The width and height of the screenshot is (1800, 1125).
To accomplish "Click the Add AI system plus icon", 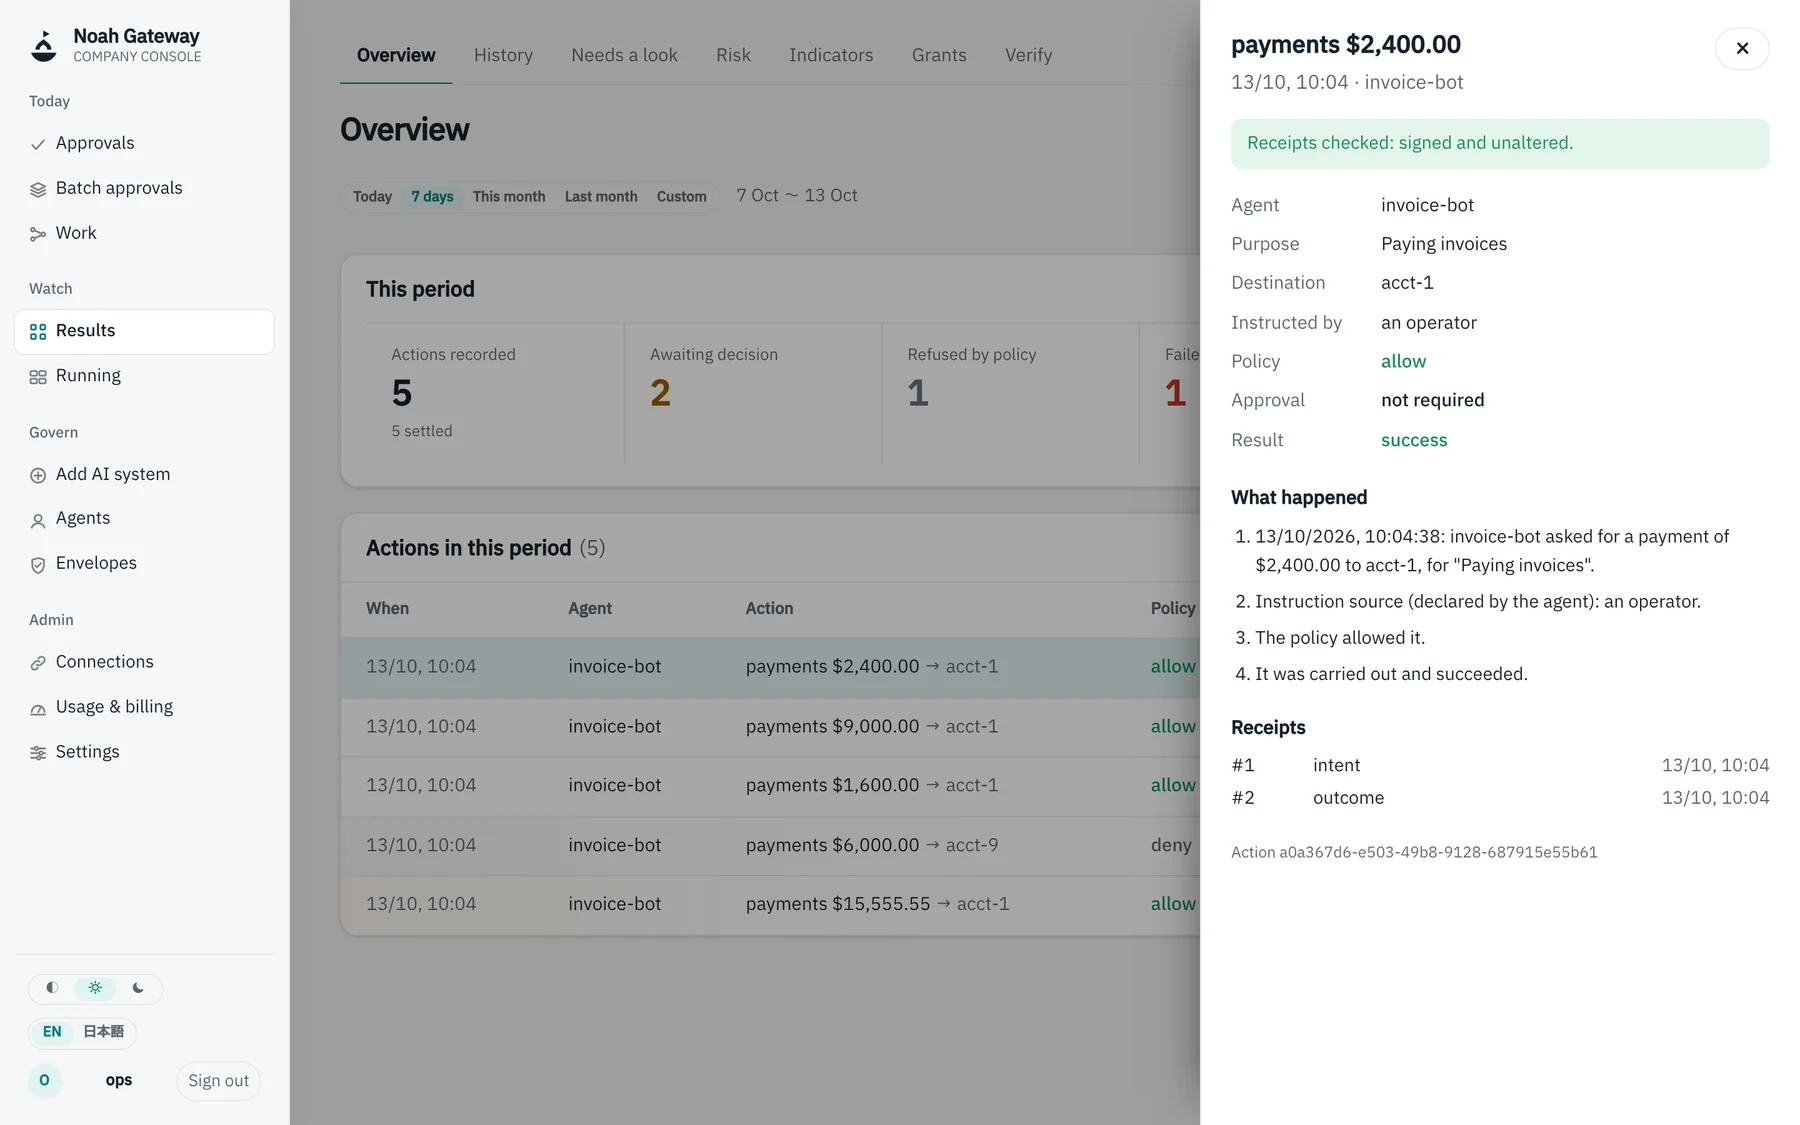I will pos(38,475).
